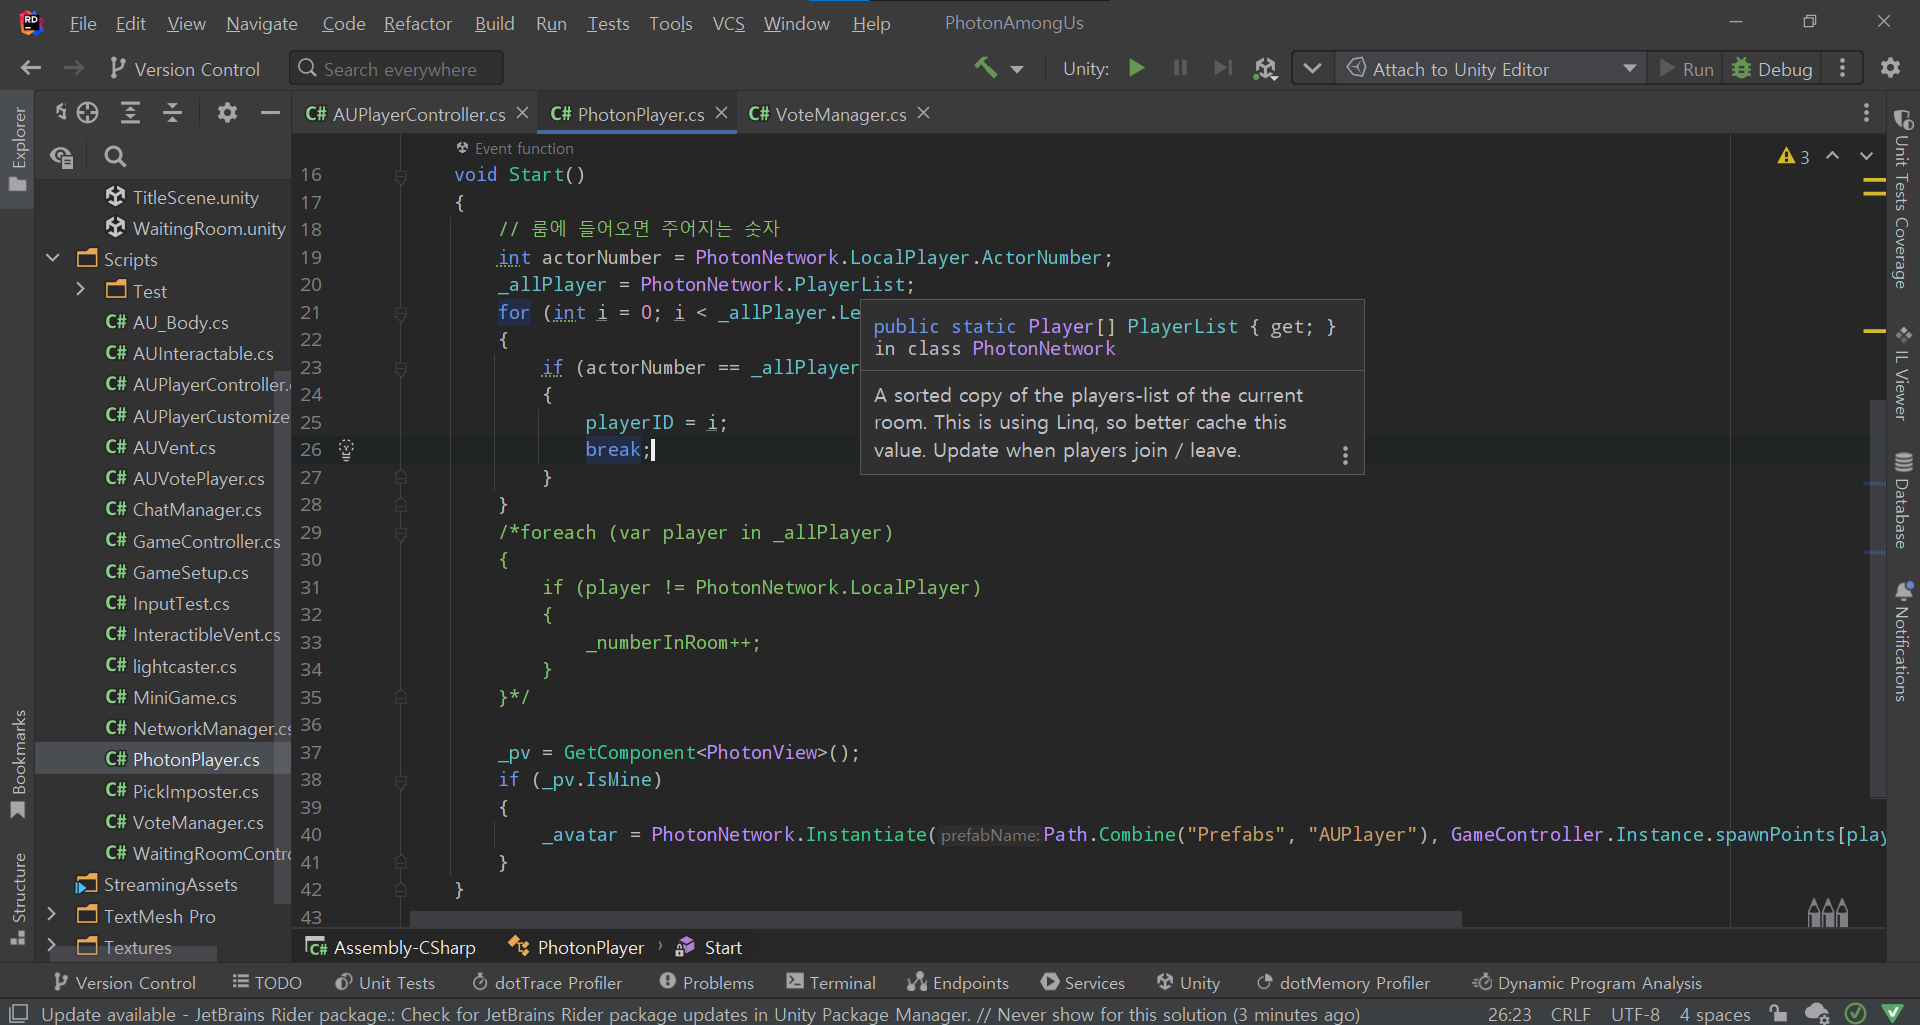The image size is (1920, 1025).
Task: Close the AUPlayerController.cs editor tab
Action: coord(522,113)
